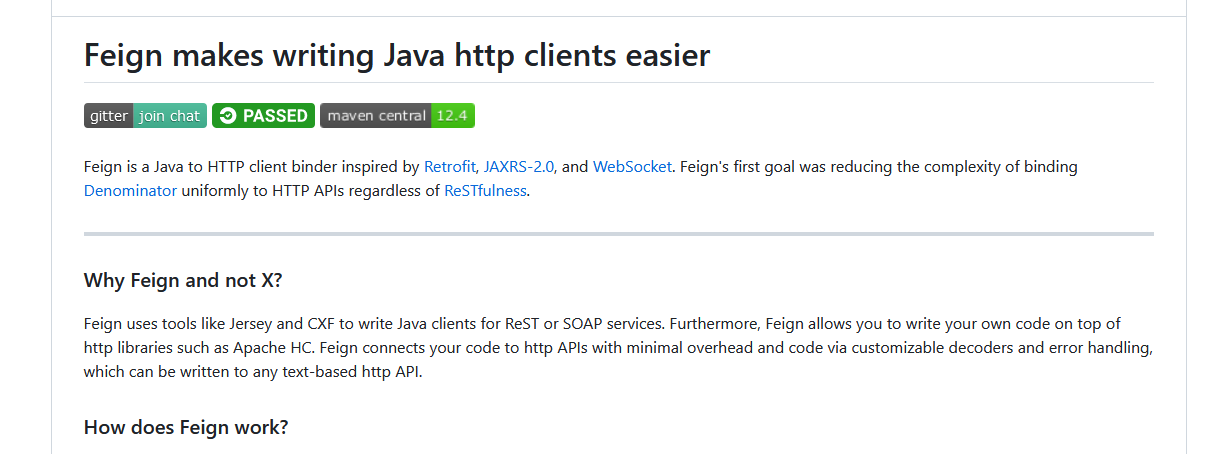Viewport: 1230px width, 454px height.
Task: Open the Retrofit link
Action: 449,167
